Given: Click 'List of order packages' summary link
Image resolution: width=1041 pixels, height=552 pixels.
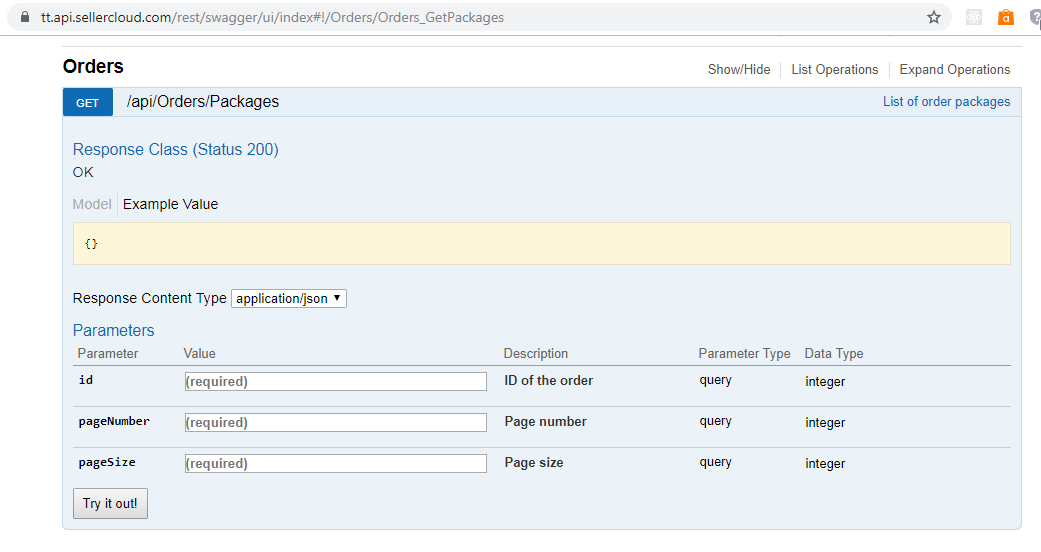Looking at the screenshot, I should click(x=946, y=102).
